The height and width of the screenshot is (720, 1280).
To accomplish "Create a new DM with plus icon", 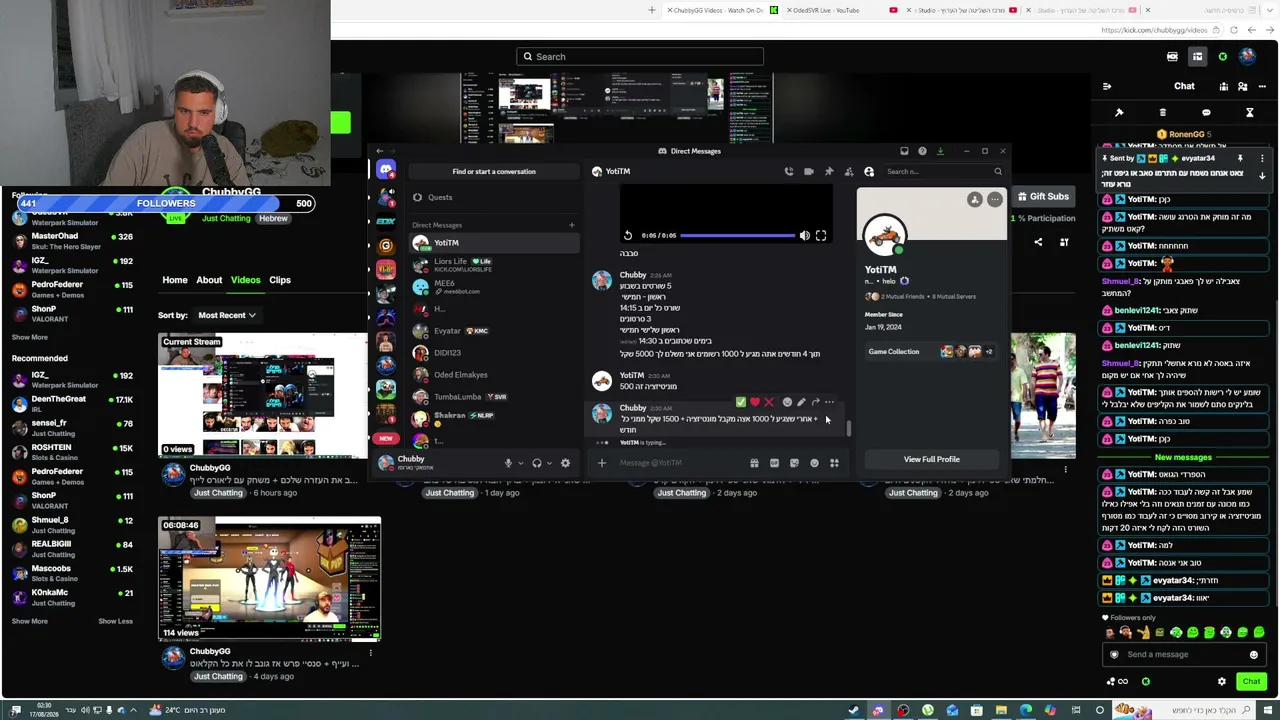I will (571, 225).
